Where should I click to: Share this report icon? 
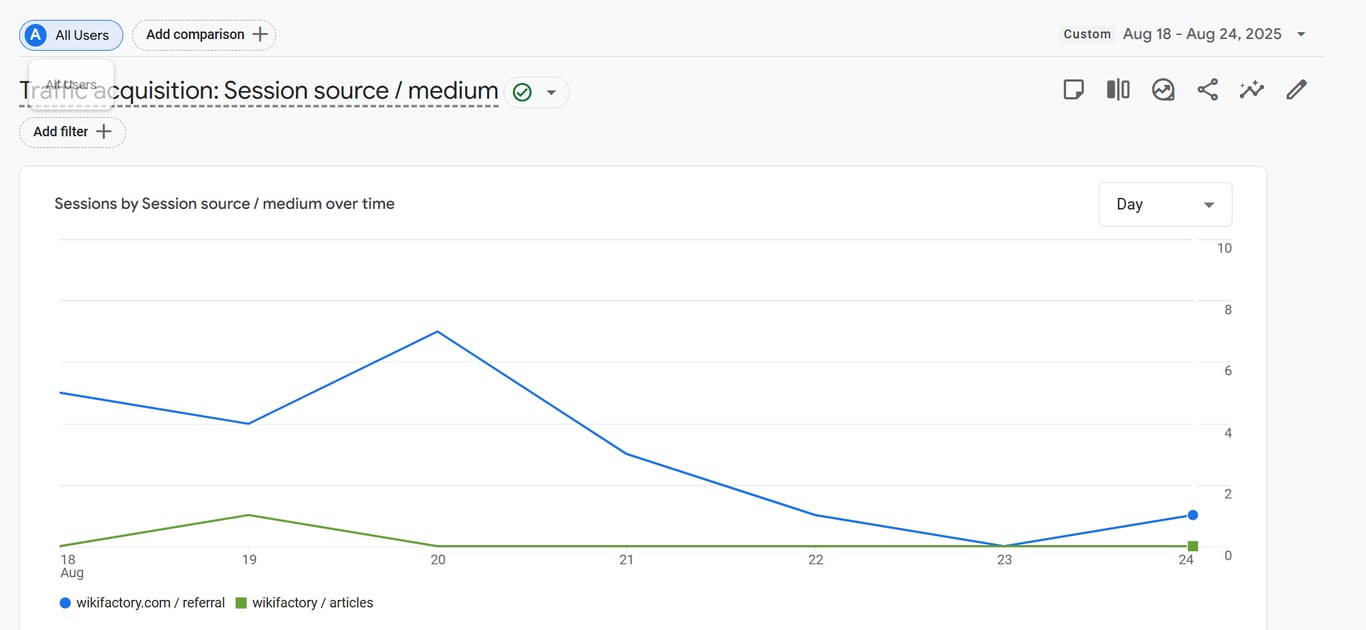click(x=1208, y=90)
